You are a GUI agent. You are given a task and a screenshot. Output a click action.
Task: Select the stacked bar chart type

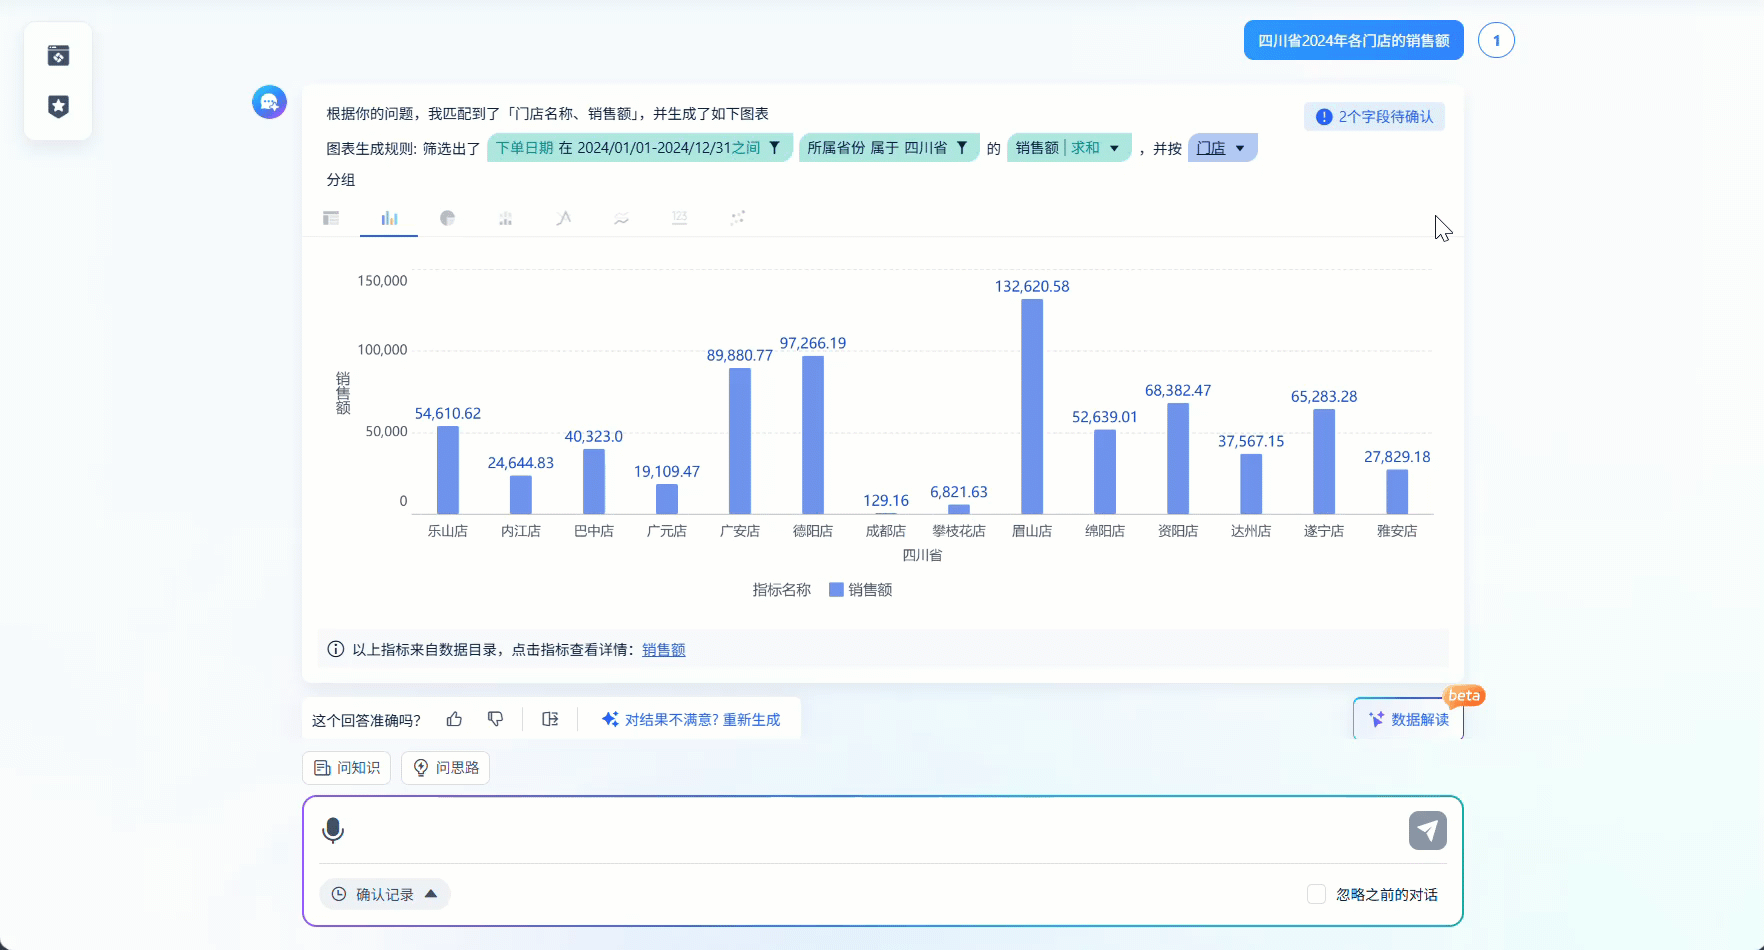505,218
